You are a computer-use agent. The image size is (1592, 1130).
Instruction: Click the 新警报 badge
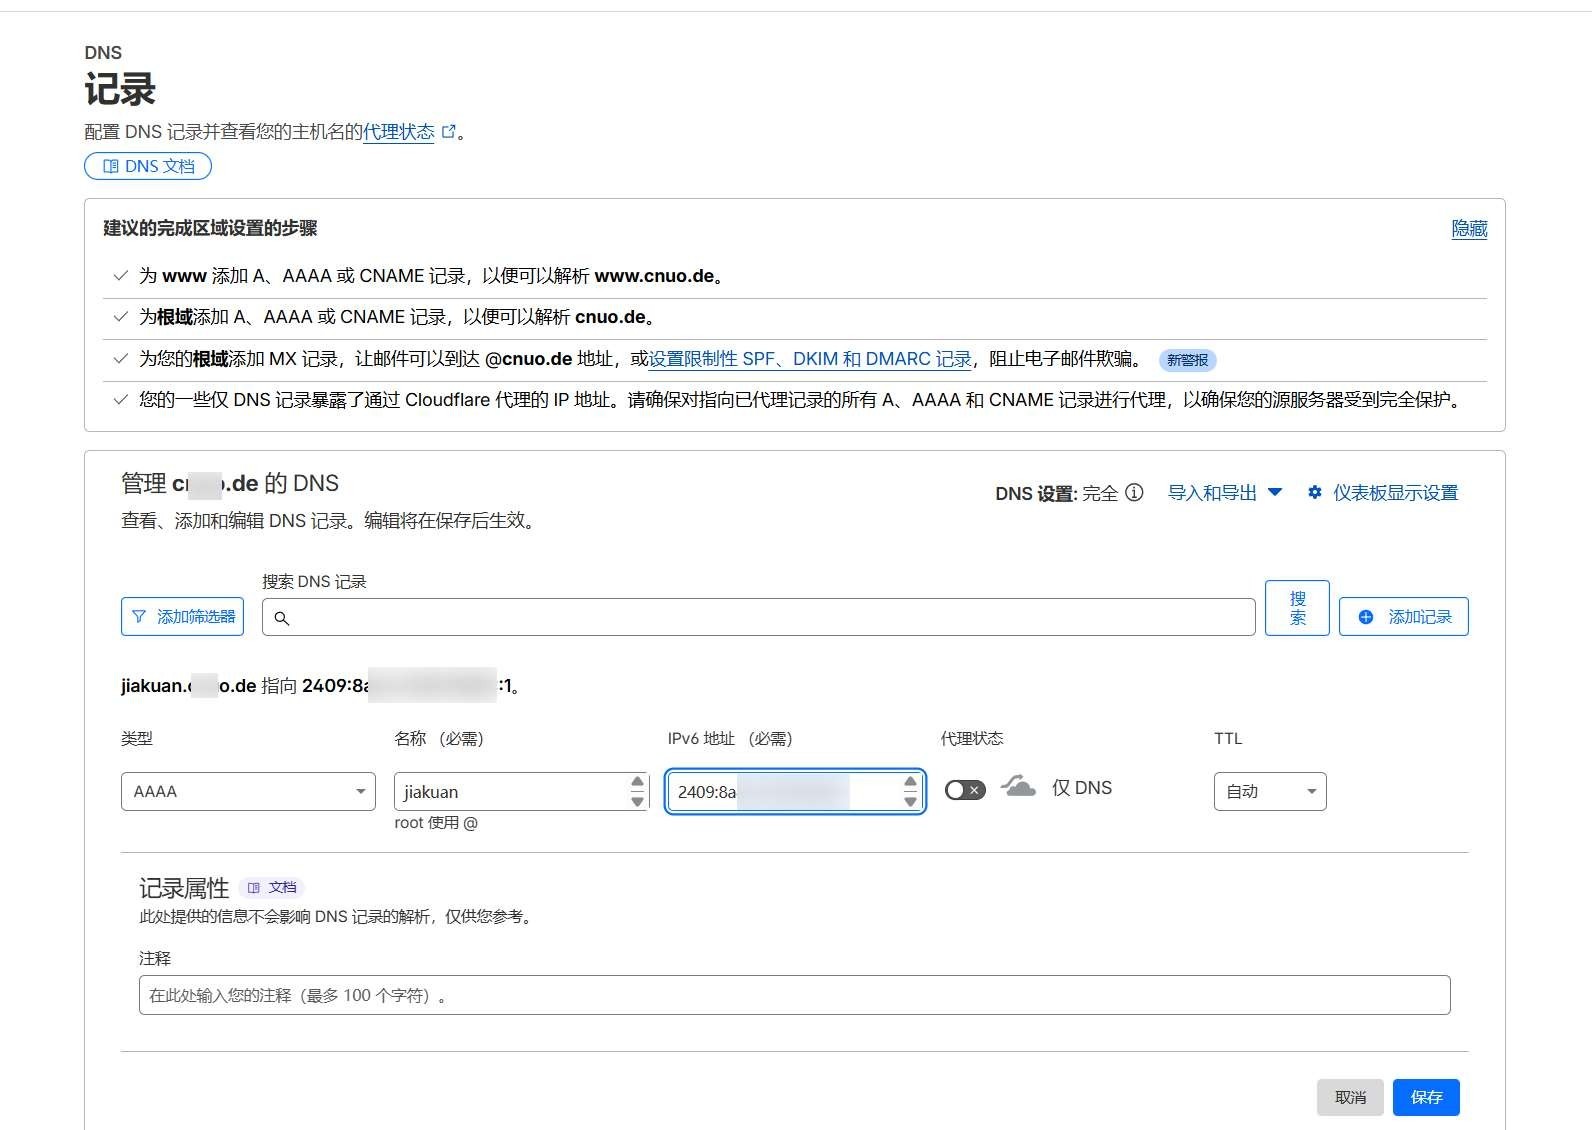(1187, 360)
